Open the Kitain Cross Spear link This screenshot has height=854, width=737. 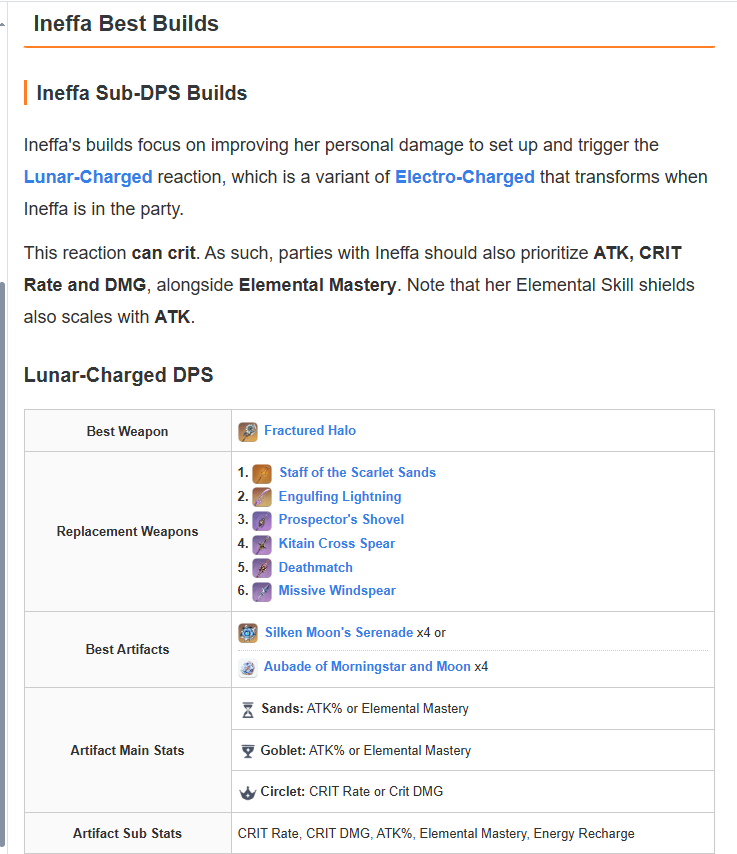click(x=337, y=544)
